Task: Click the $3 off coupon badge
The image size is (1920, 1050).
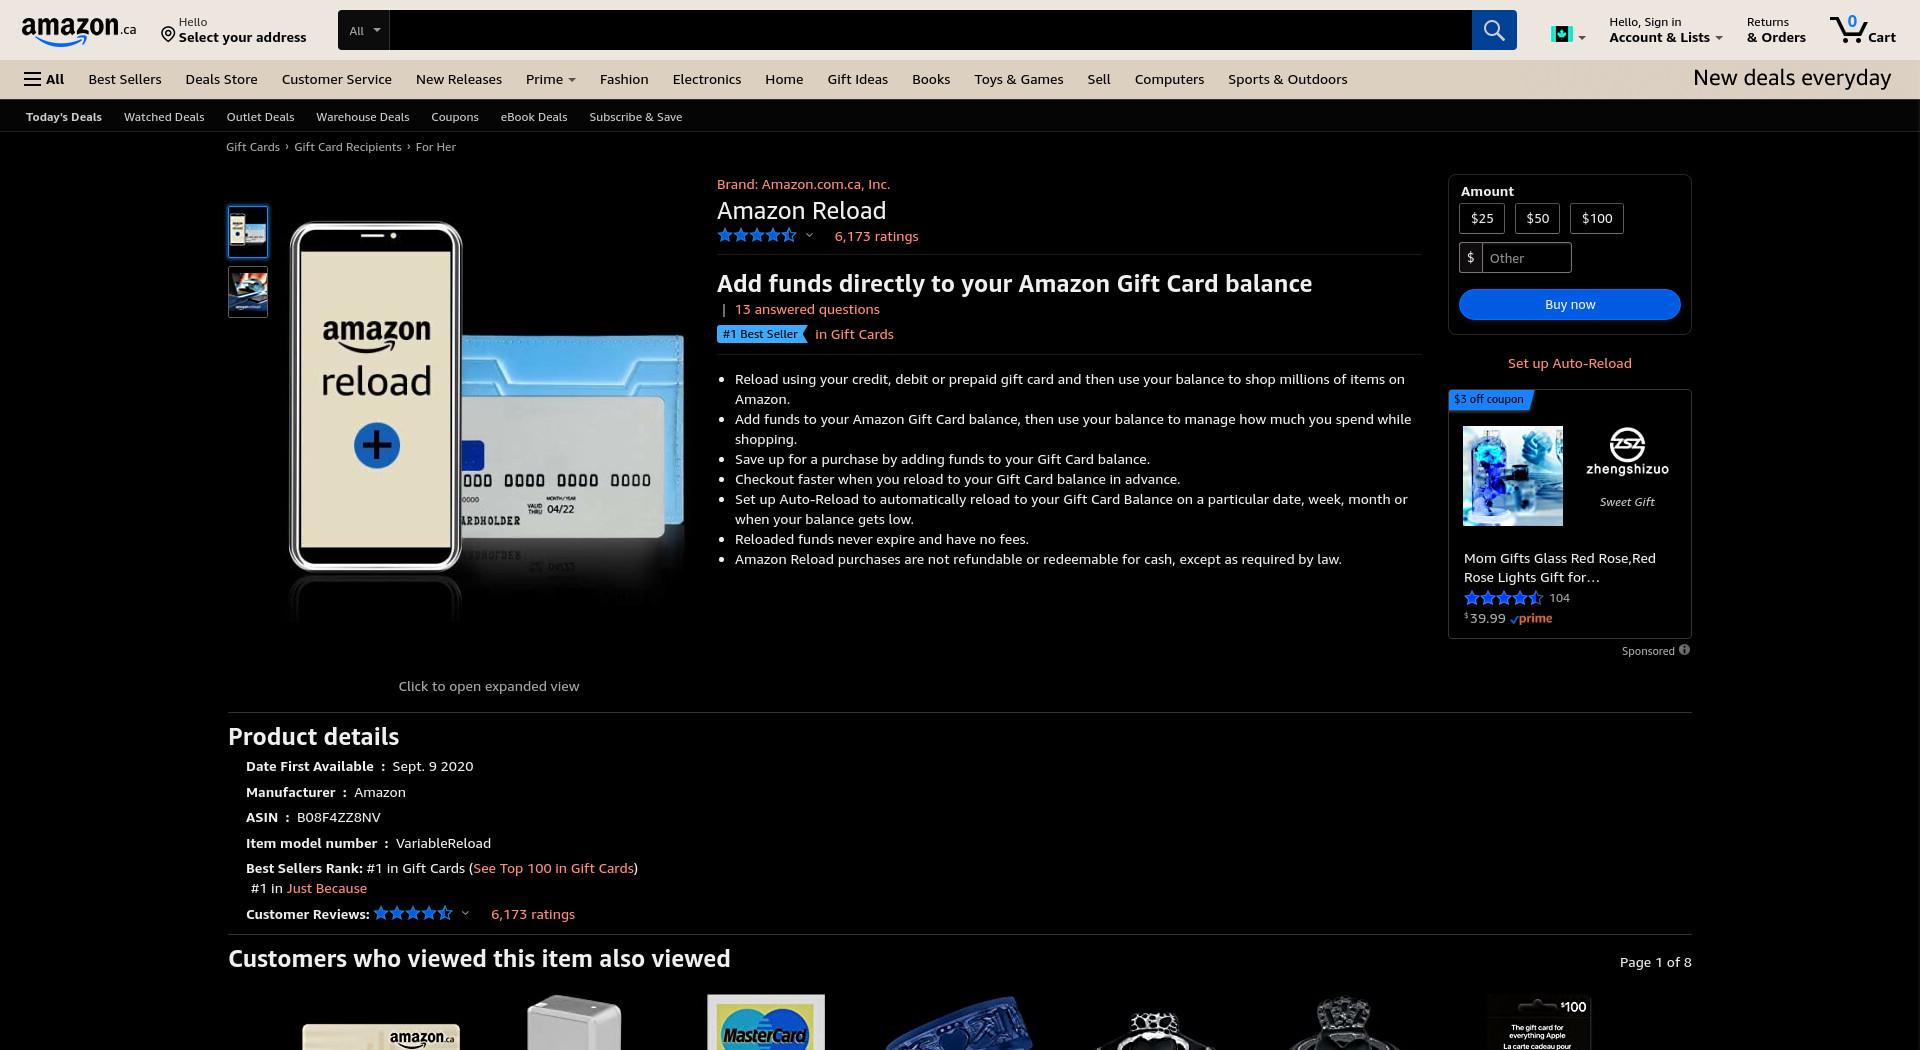Action: point(1489,399)
